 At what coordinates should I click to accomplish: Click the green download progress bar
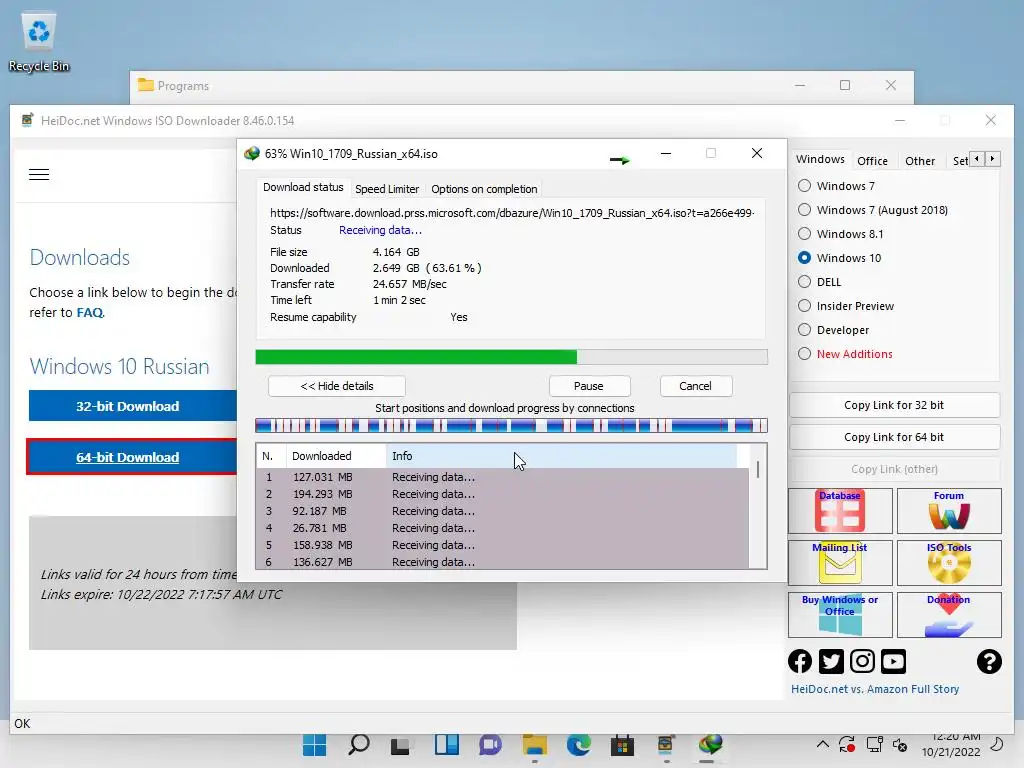pos(511,357)
